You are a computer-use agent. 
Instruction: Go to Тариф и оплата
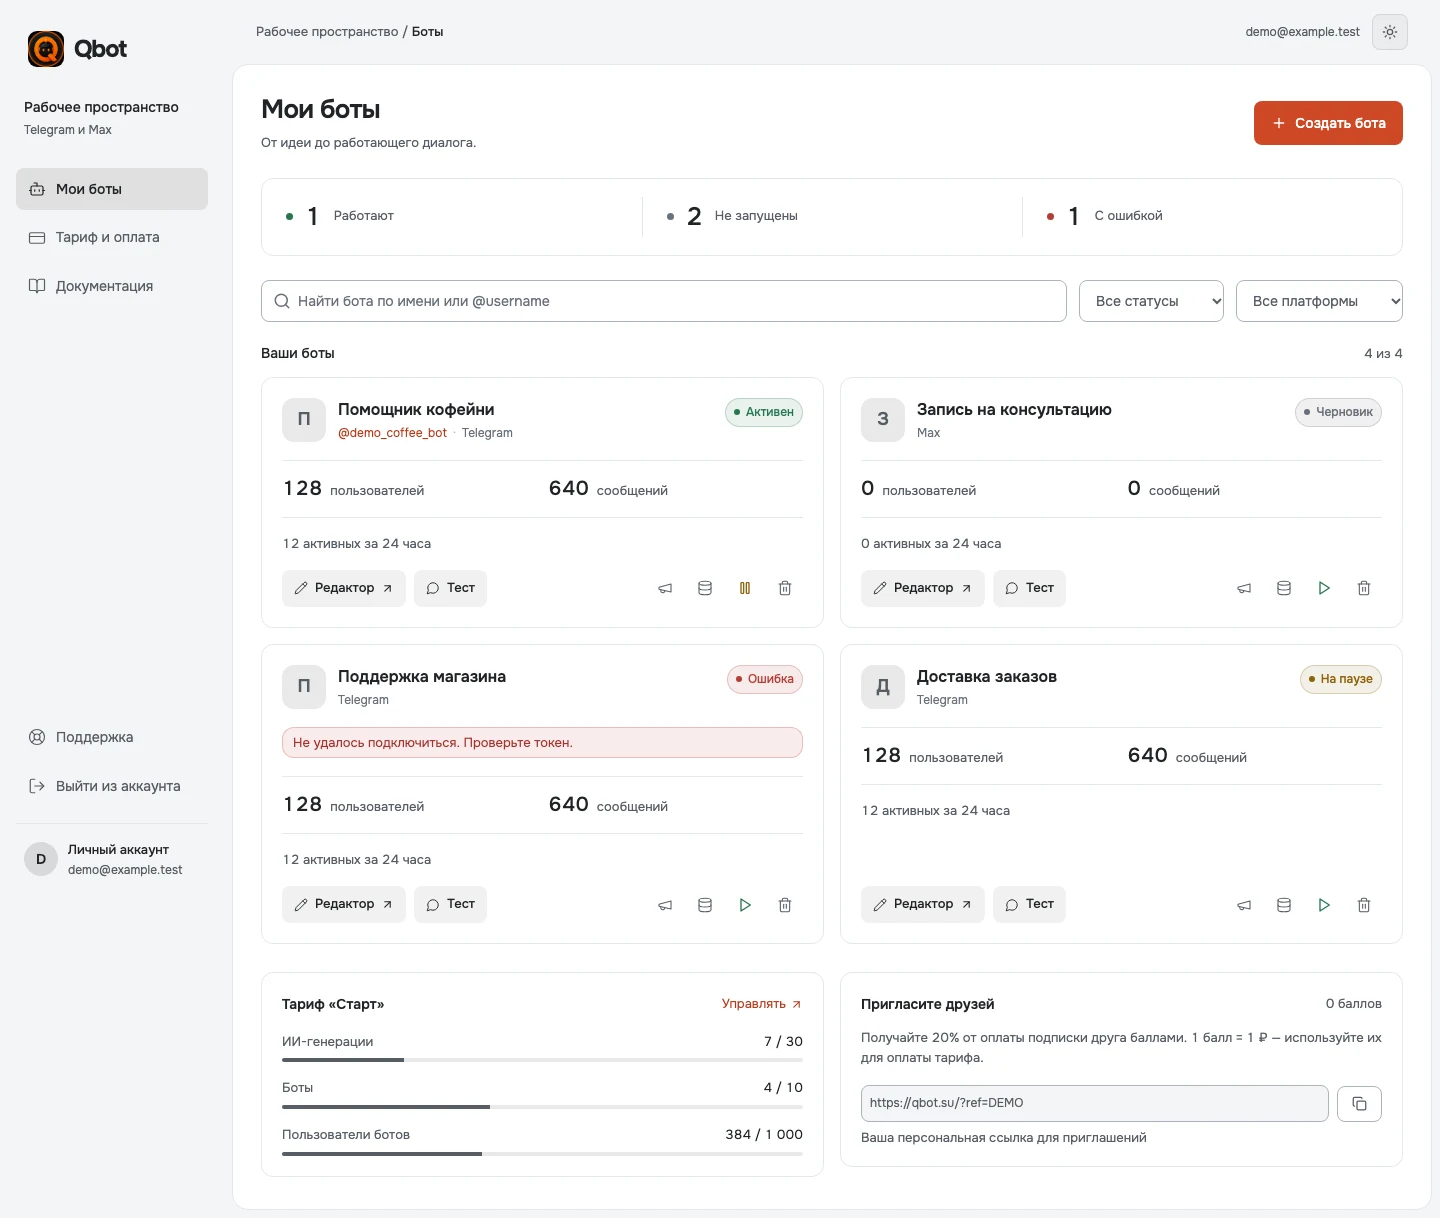point(112,237)
